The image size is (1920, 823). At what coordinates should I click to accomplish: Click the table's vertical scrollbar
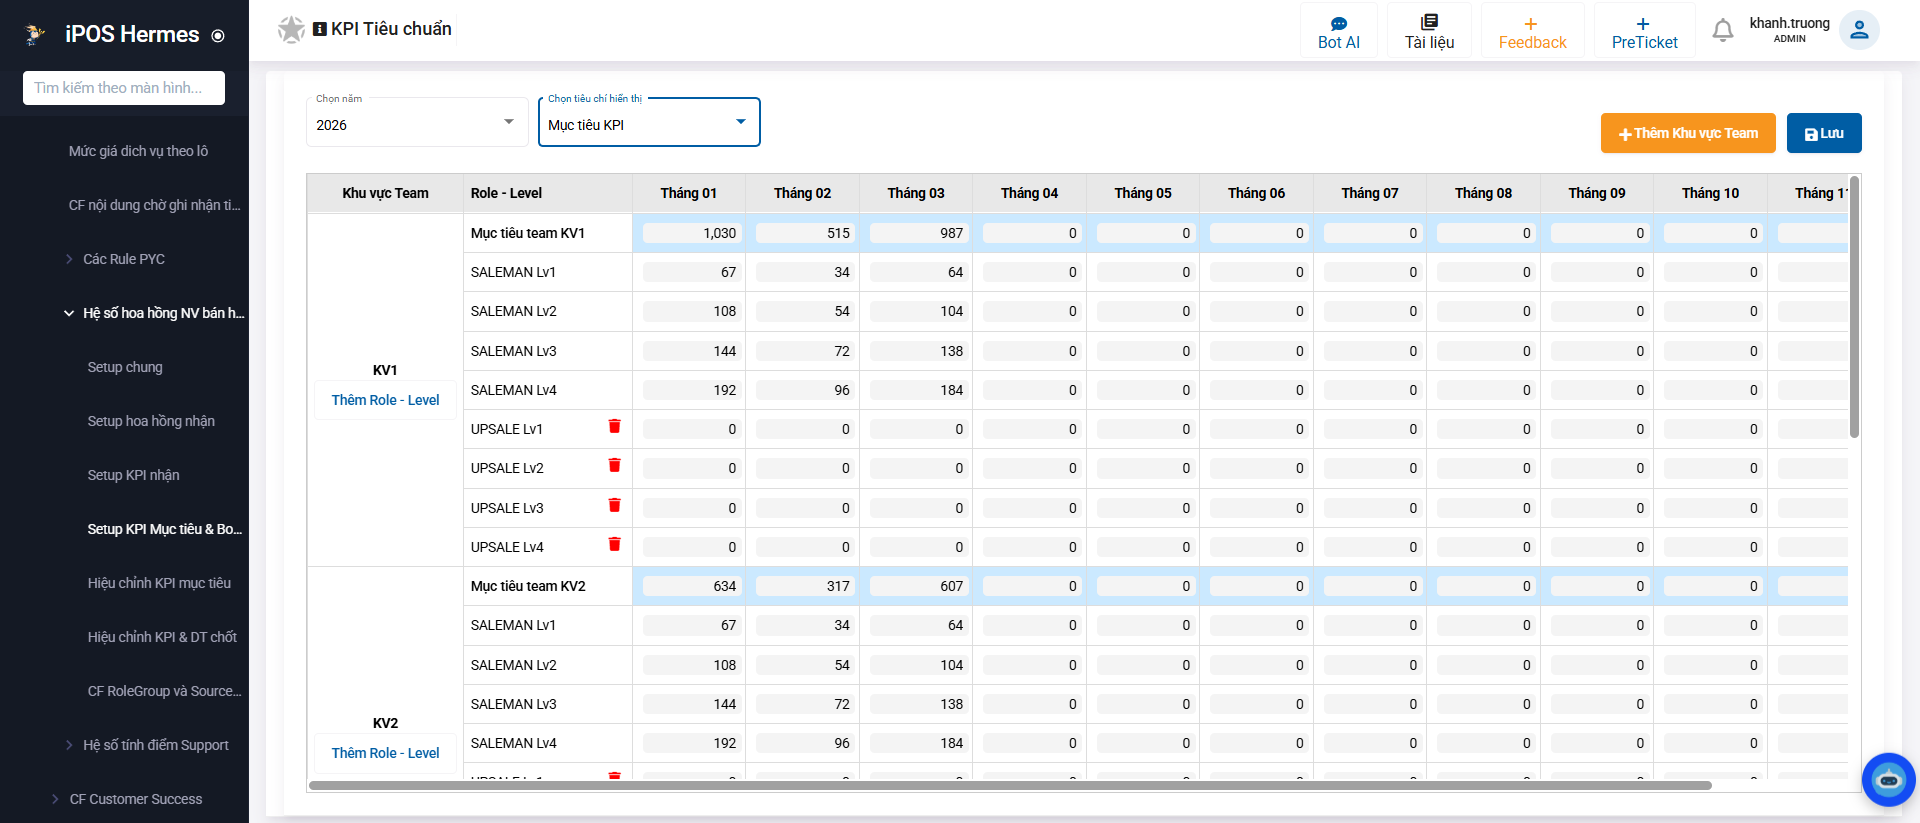(1854, 307)
